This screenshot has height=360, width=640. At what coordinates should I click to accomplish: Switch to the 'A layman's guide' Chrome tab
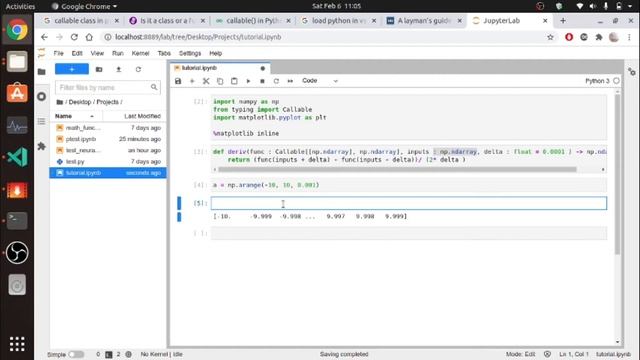(x=424, y=21)
